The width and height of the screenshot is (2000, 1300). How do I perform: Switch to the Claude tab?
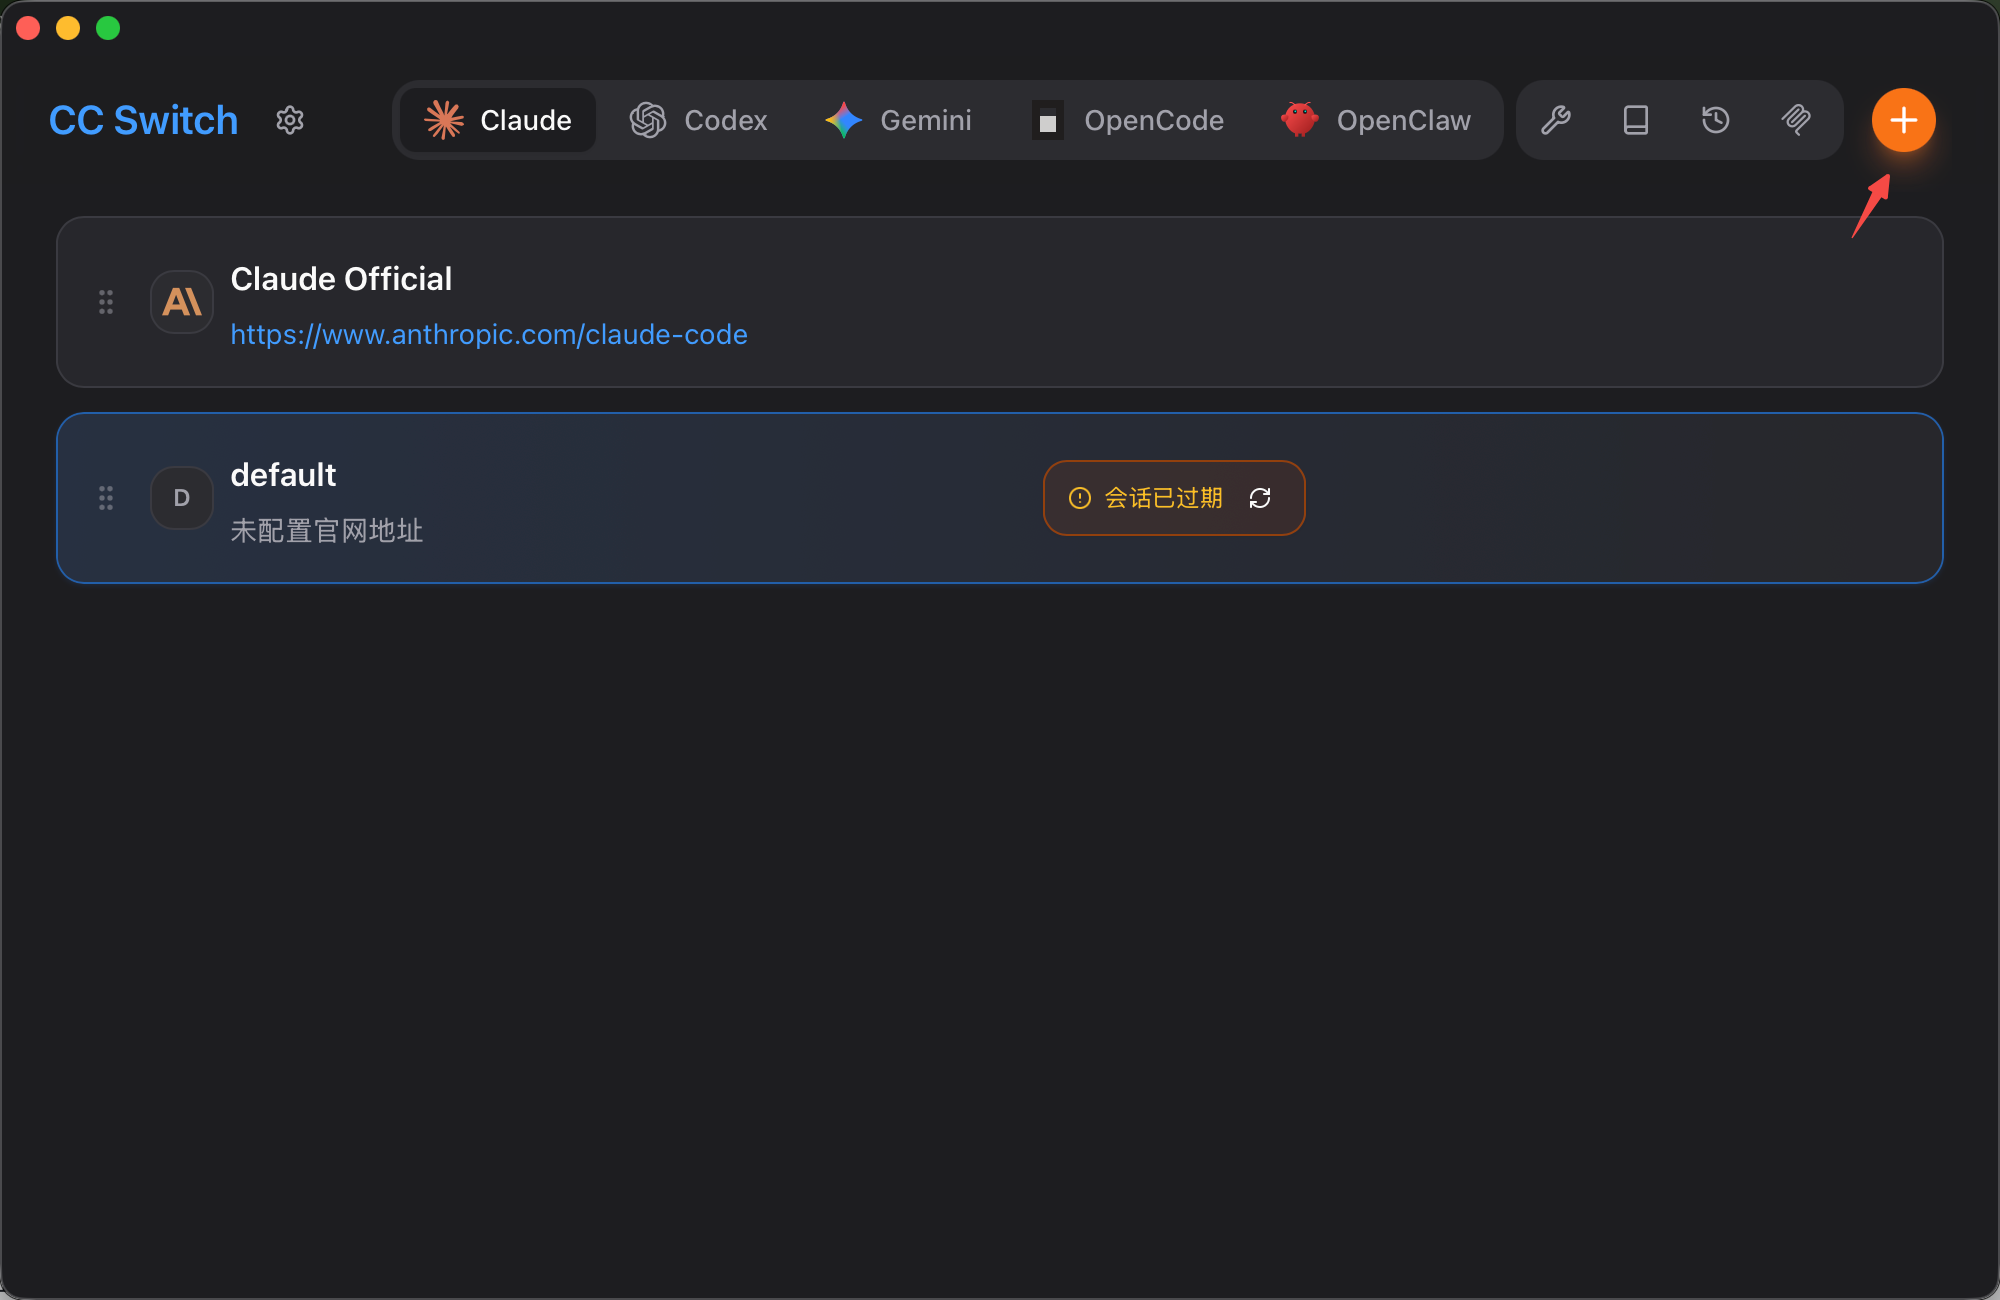(x=498, y=120)
